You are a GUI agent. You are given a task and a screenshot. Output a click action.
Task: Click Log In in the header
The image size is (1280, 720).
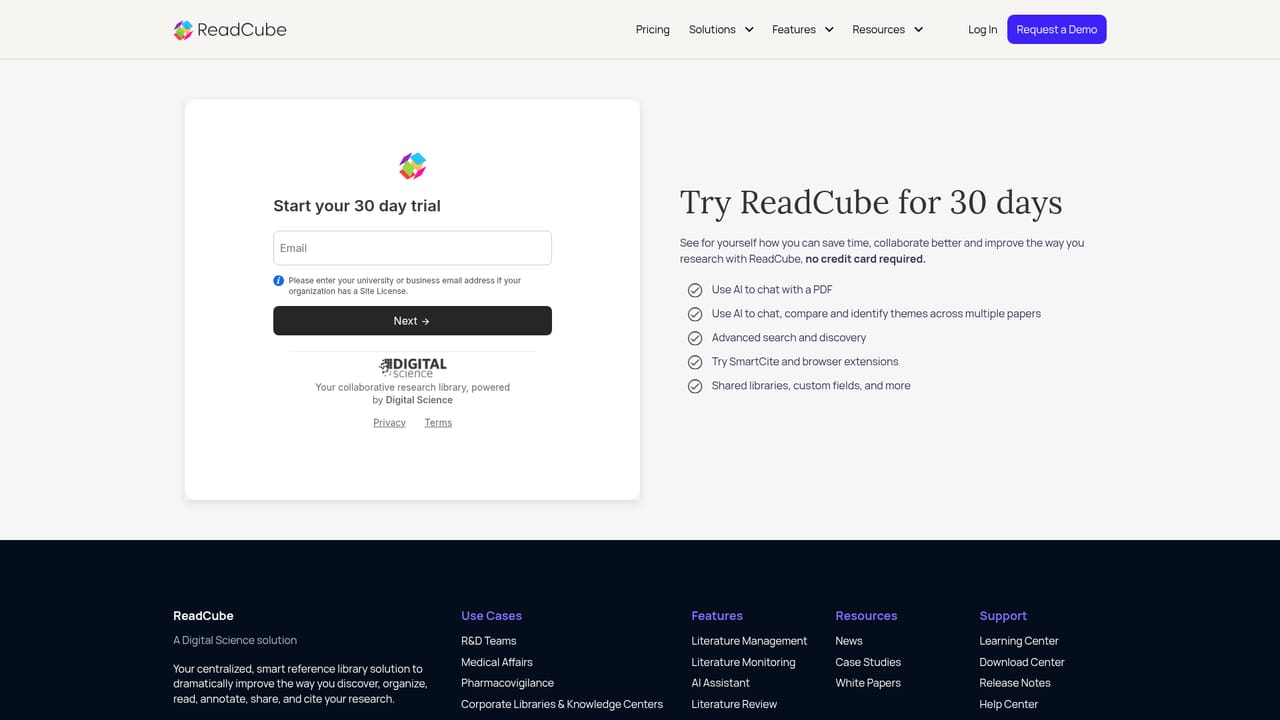982,30
